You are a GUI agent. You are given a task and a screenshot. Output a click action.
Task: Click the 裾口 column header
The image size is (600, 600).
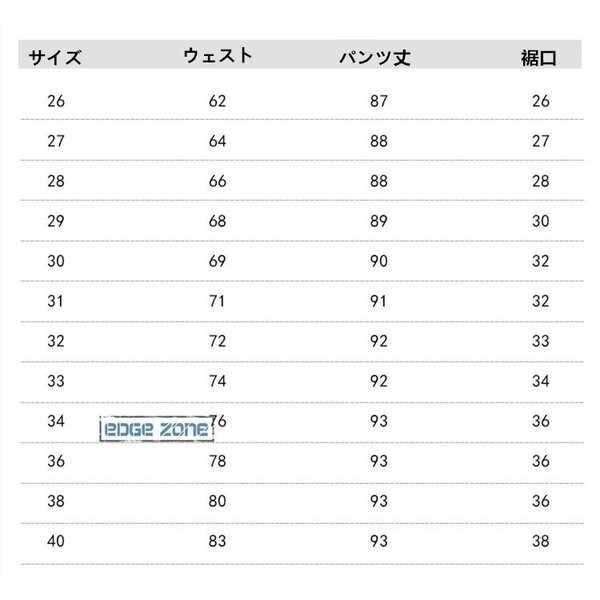pos(539,58)
